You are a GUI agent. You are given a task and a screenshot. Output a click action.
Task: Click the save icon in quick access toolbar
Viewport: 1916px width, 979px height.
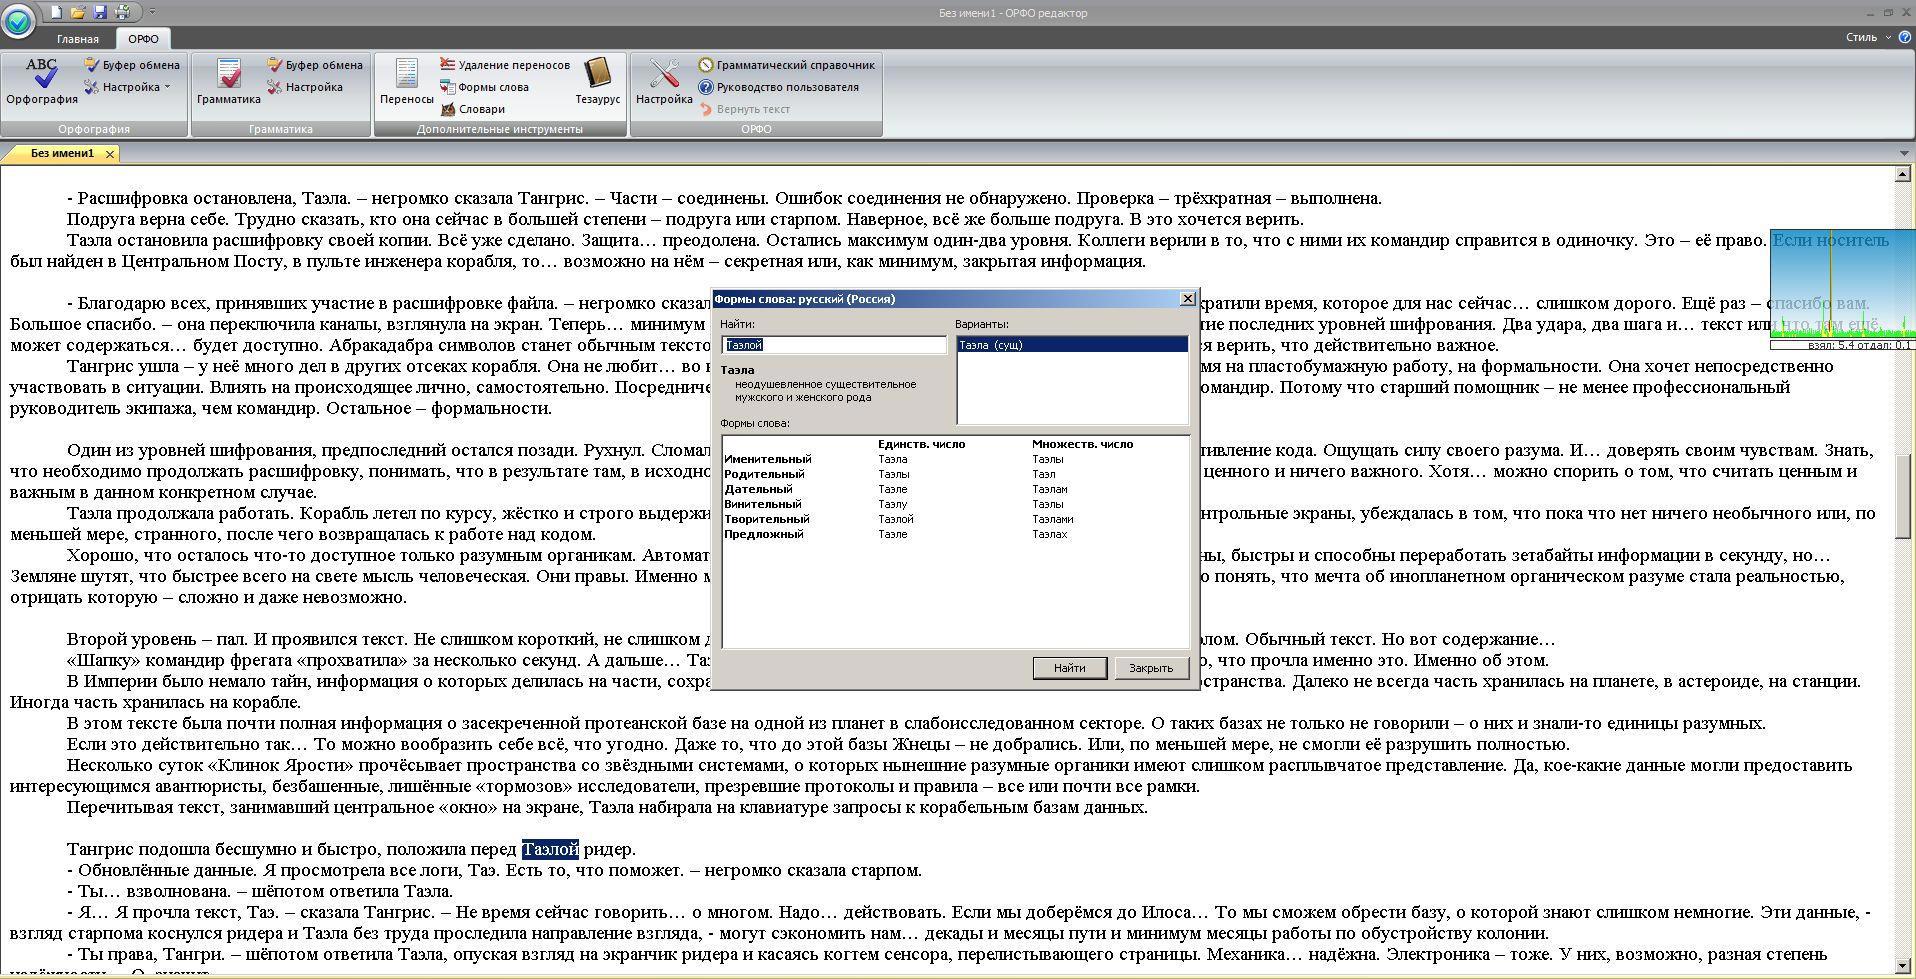click(x=100, y=13)
